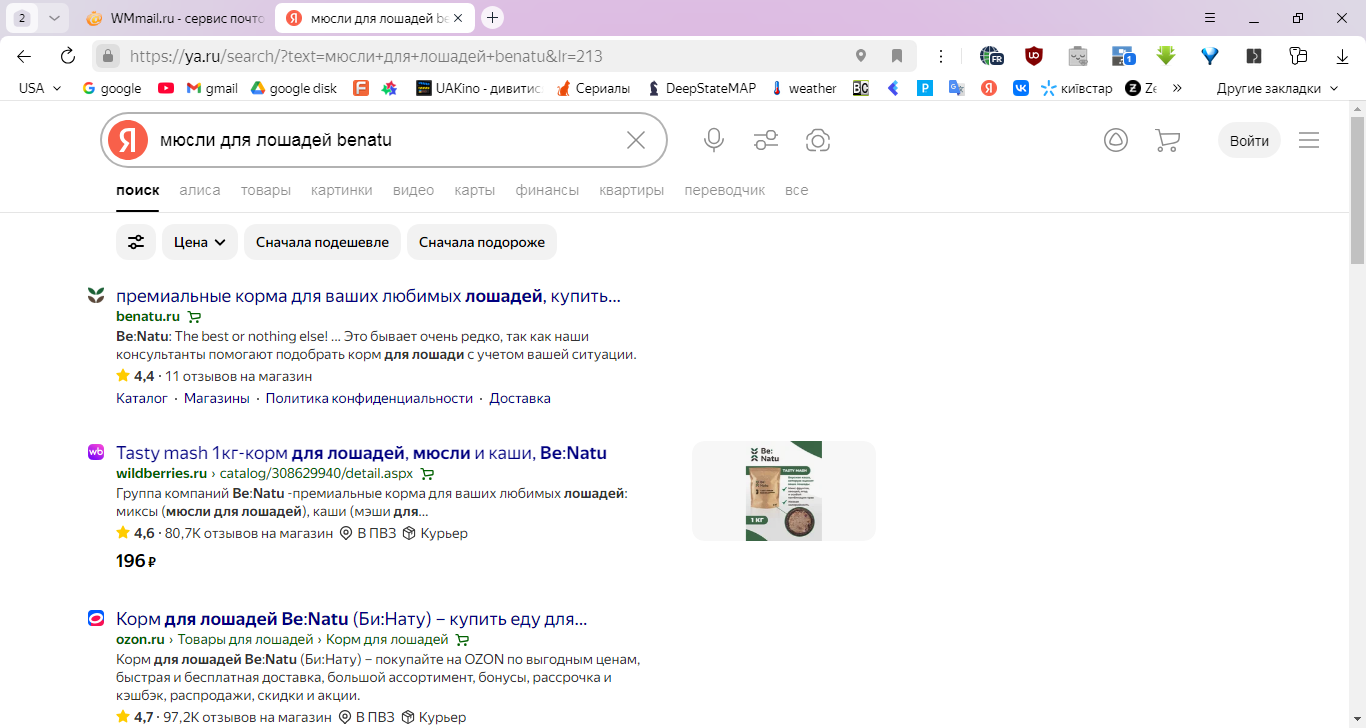1366x728 pixels.
Task: Open the Tasty mash product thumbnail
Action: click(784, 491)
